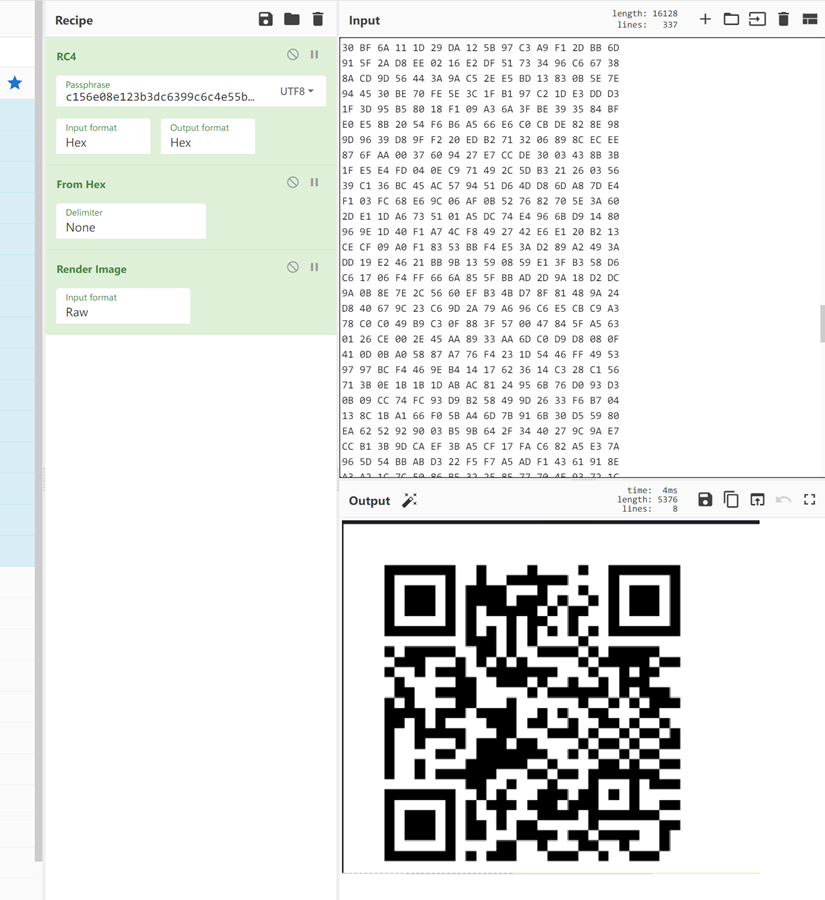This screenshot has height=900, width=825.
Task: Disable the Render Image operation
Action: (x=293, y=267)
